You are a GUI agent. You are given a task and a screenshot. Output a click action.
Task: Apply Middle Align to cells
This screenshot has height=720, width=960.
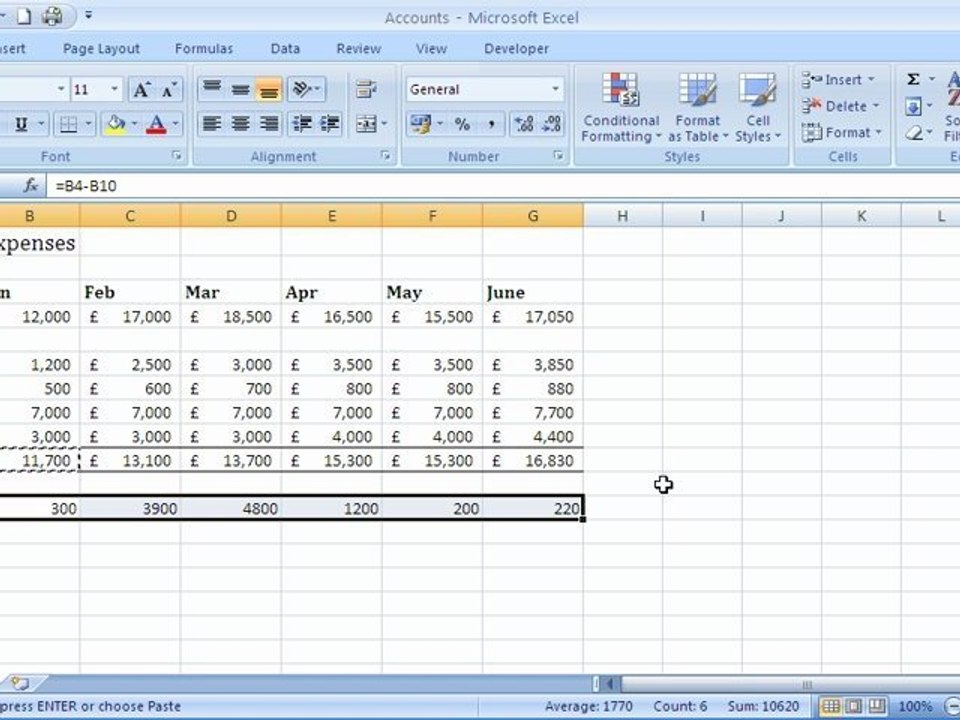point(240,89)
